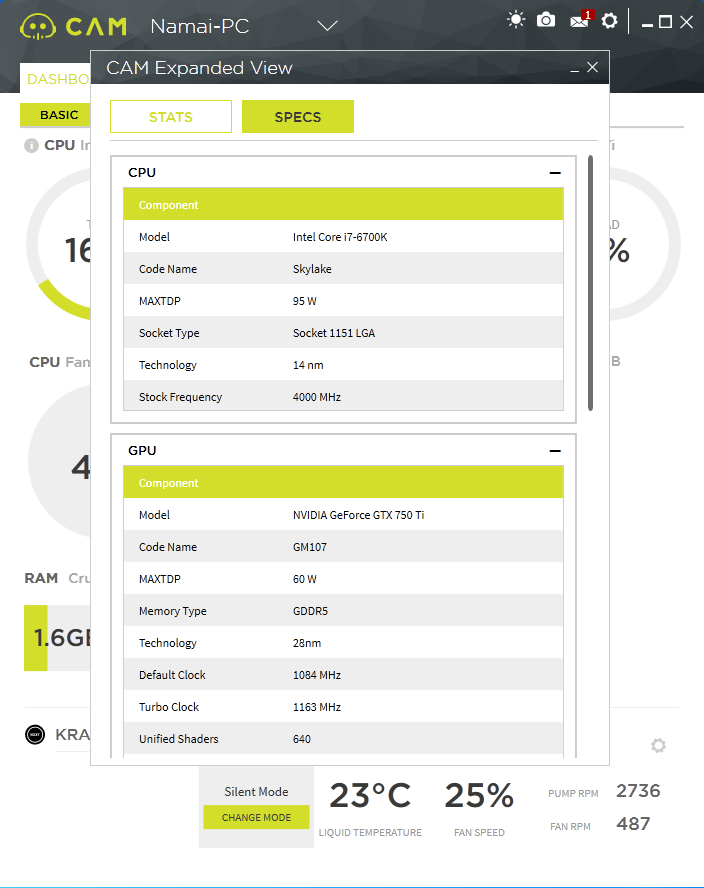Viewport: 704px width, 888px height.
Task: Toggle night mode sun icon
Action: tap(515, 20)
